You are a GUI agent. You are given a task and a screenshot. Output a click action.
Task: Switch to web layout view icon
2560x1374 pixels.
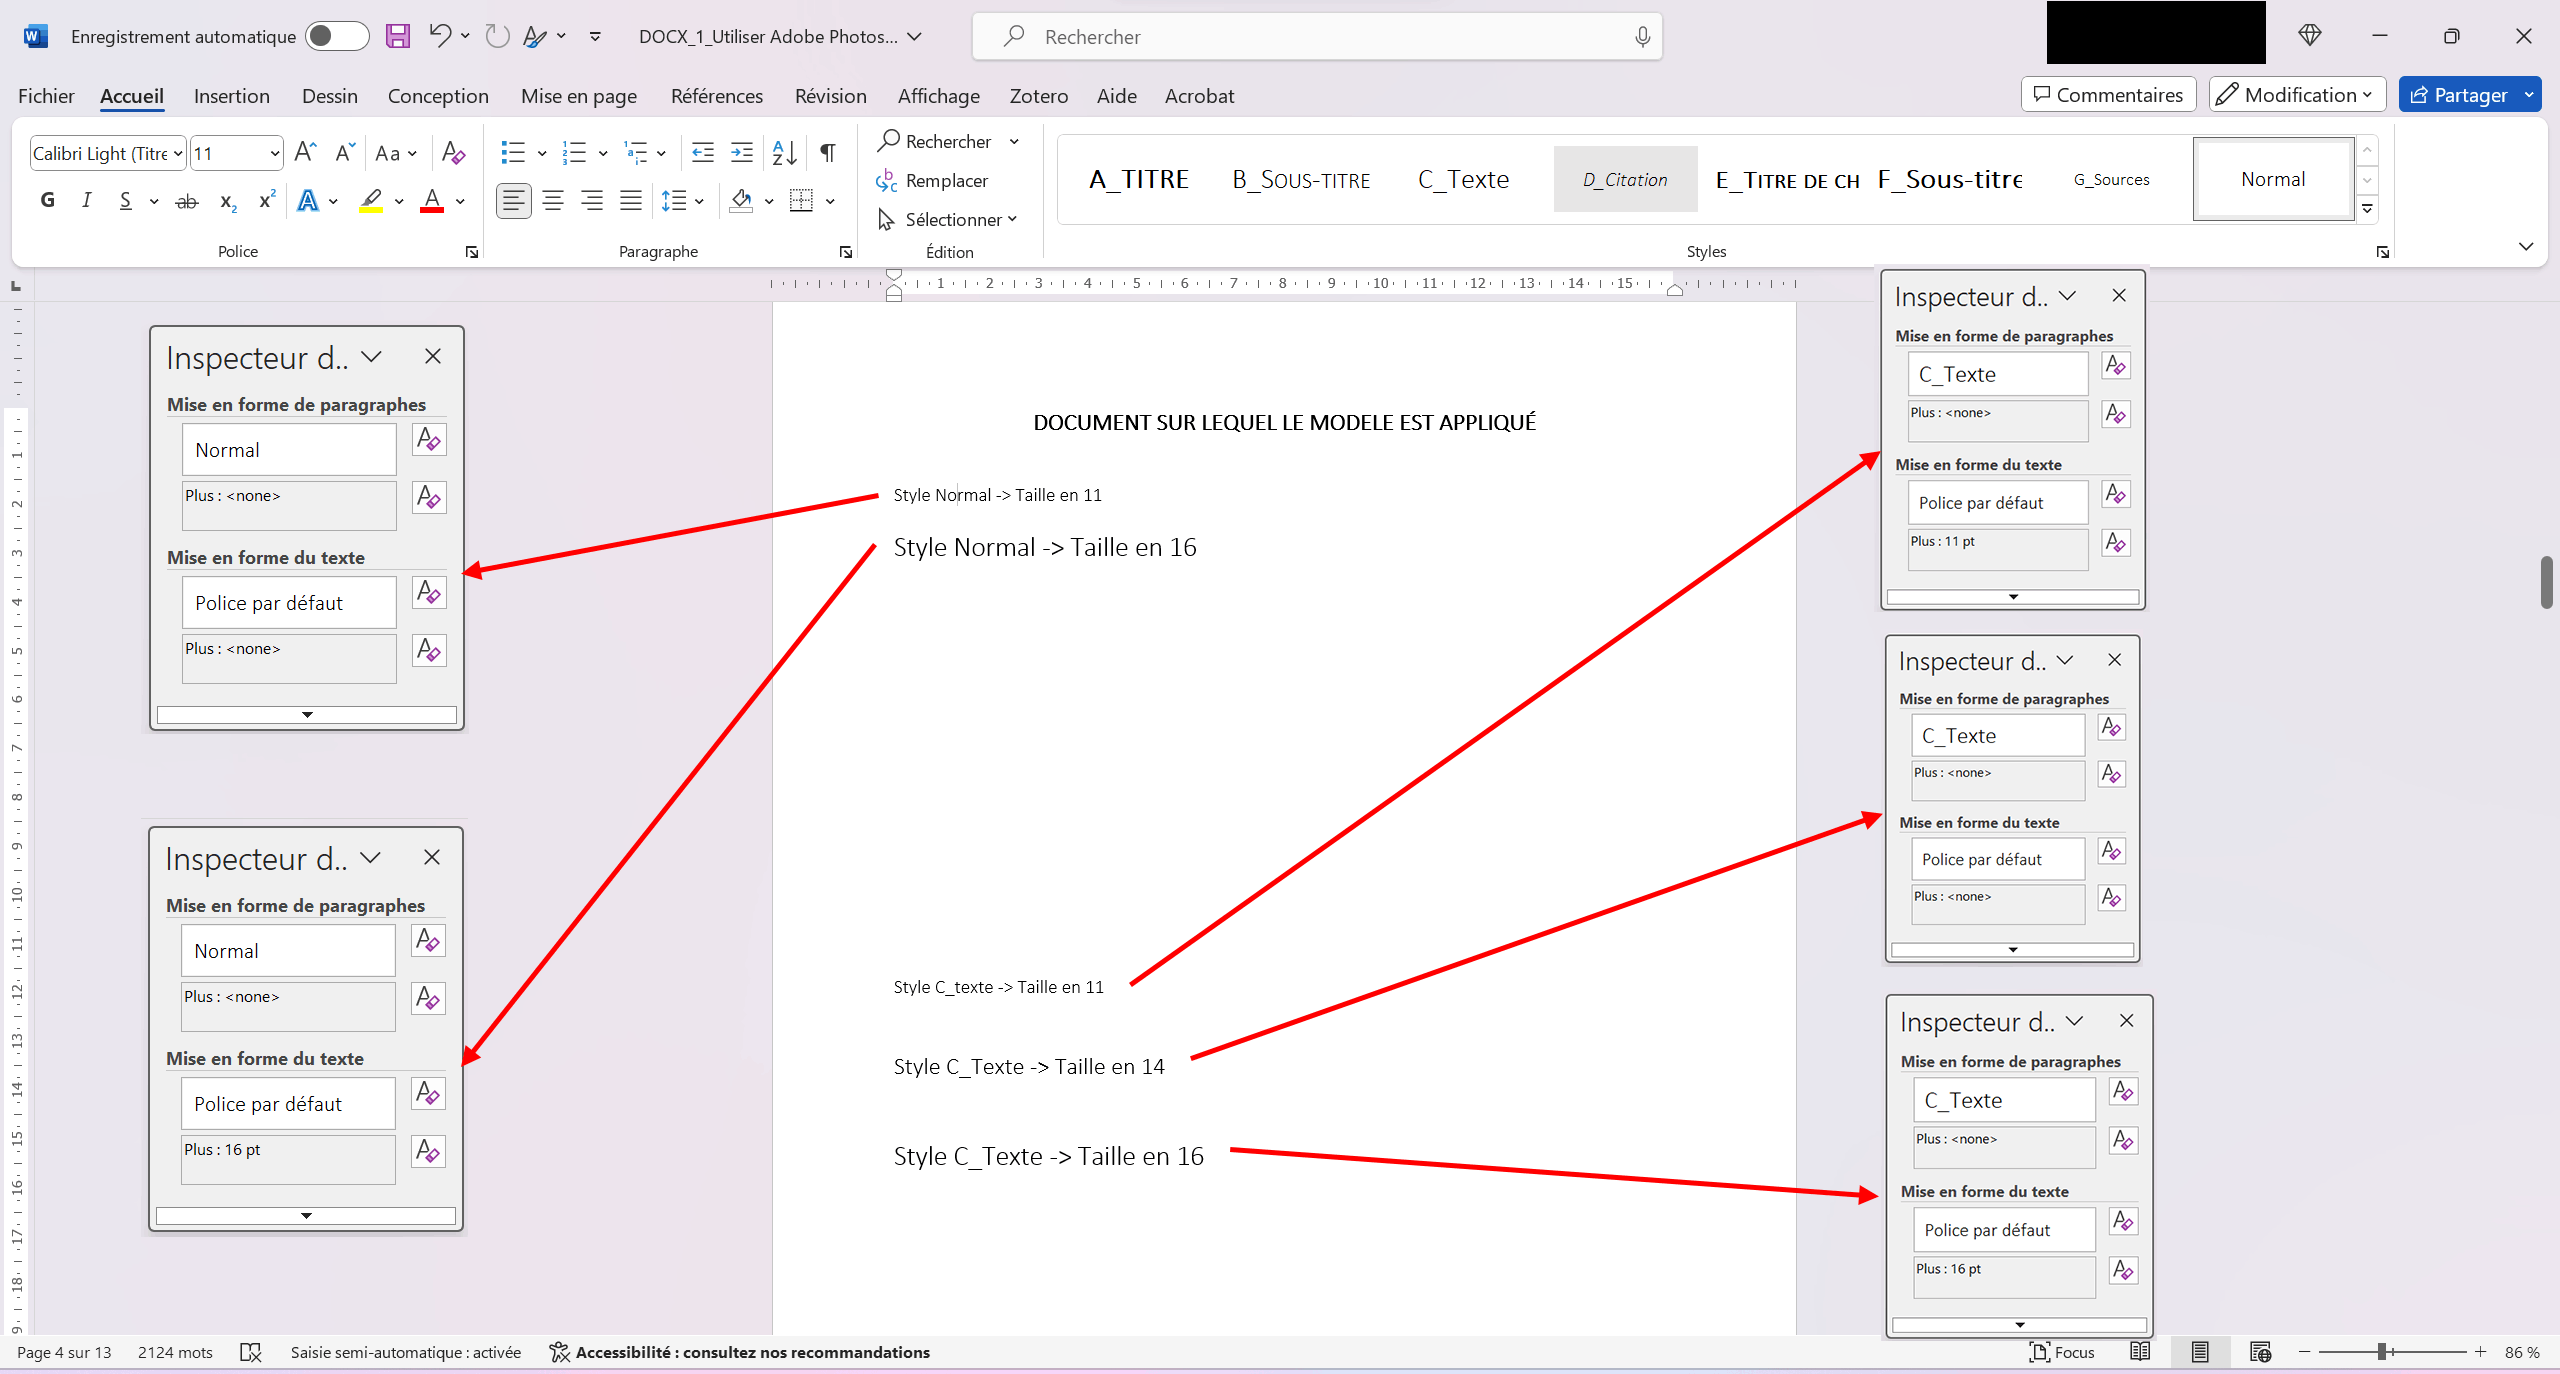pyautogui.click(x=2260, y=1352)
